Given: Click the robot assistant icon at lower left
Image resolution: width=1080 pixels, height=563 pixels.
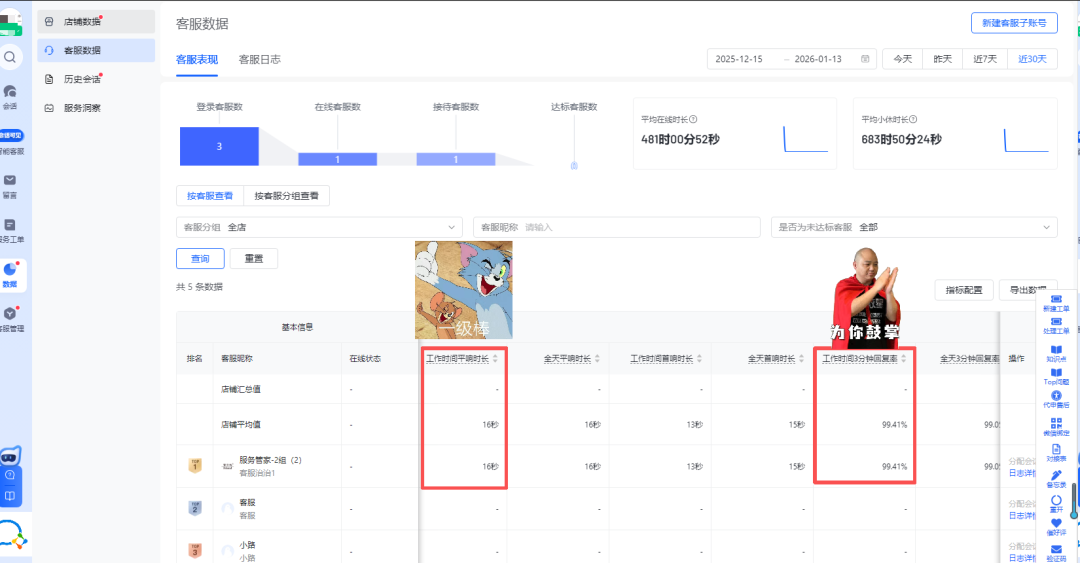Looking at the screenshot, I should coord(10,456).
